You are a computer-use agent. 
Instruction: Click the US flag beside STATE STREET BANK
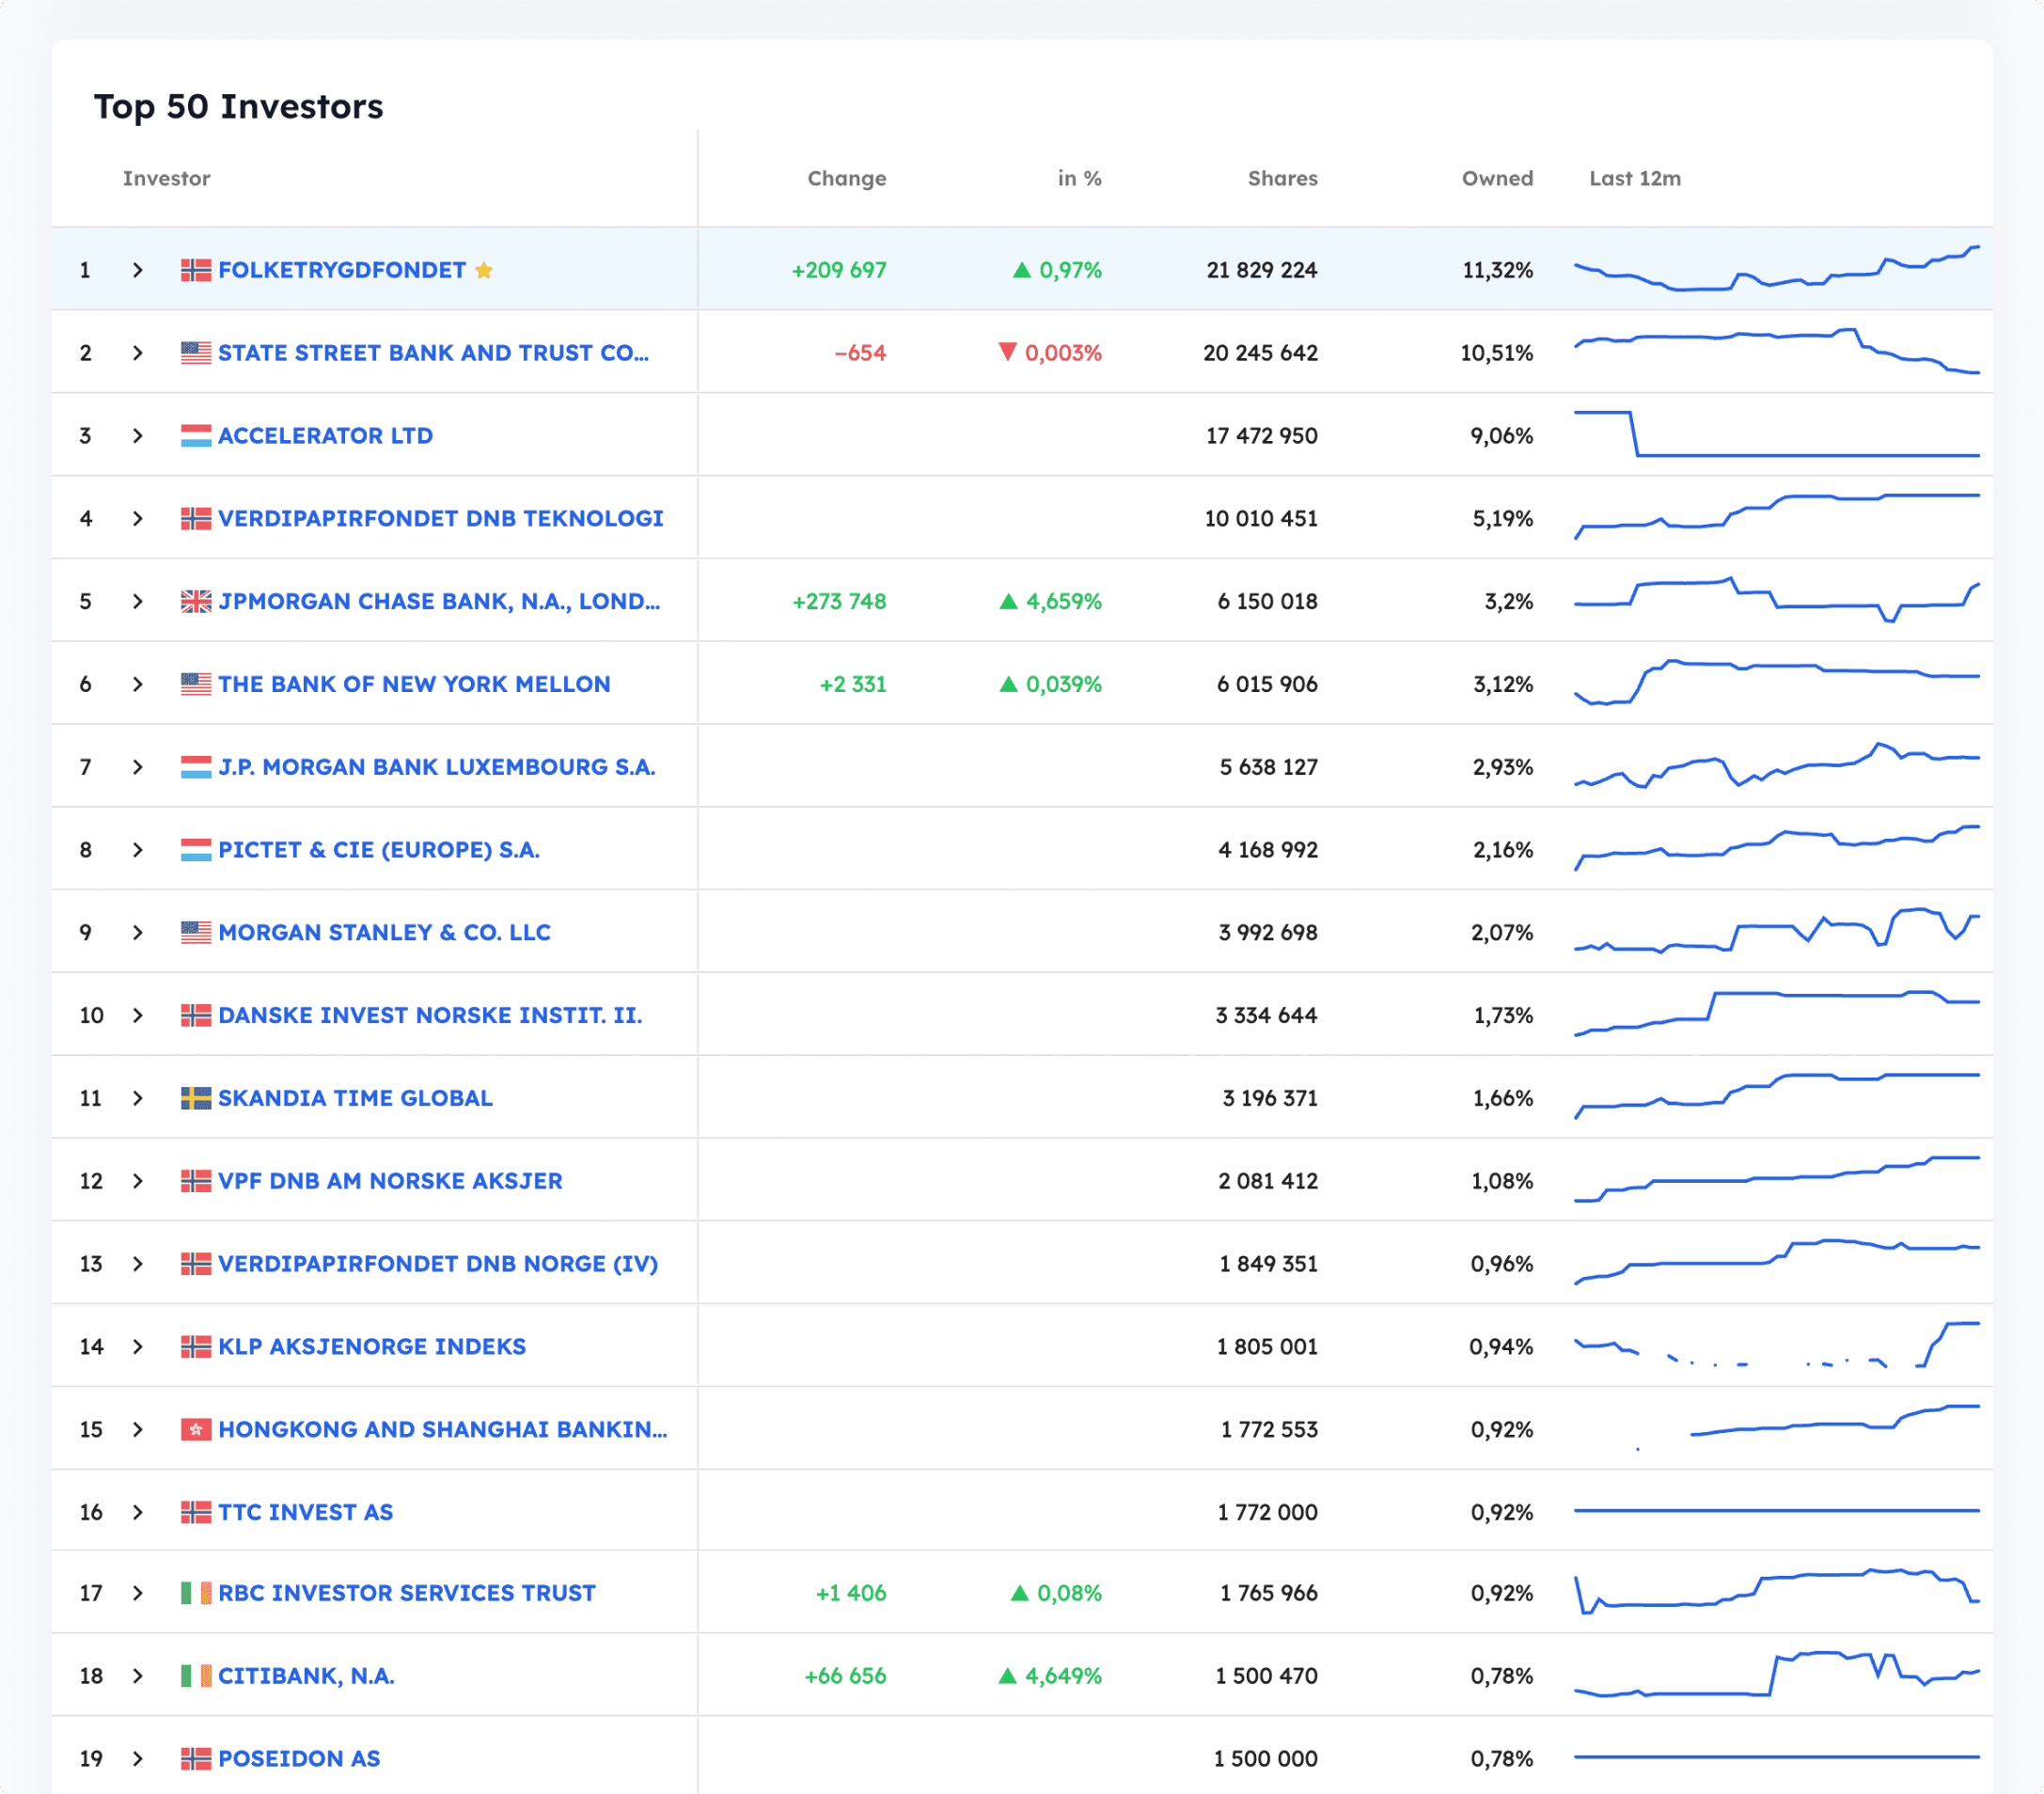196,353
